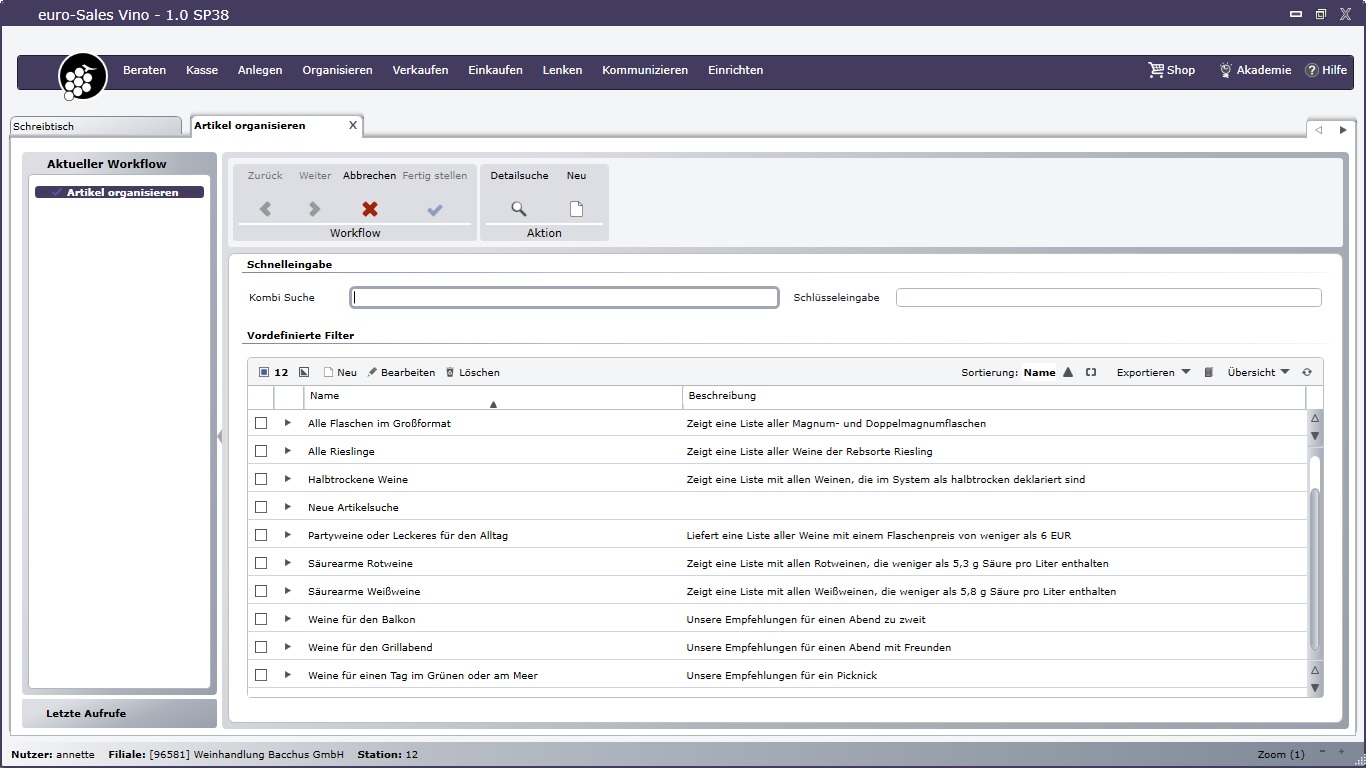Check the Säurearme Rotweine checkbox

pos(261,563)
